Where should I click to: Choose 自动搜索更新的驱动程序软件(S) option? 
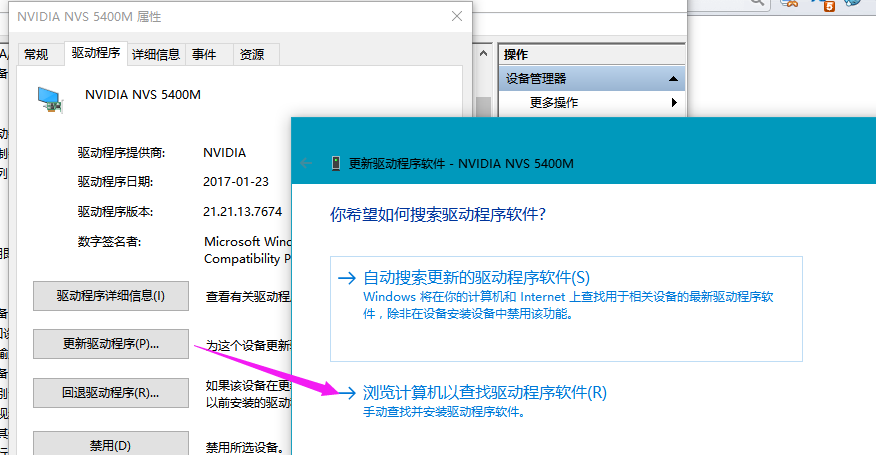[566, 309]
